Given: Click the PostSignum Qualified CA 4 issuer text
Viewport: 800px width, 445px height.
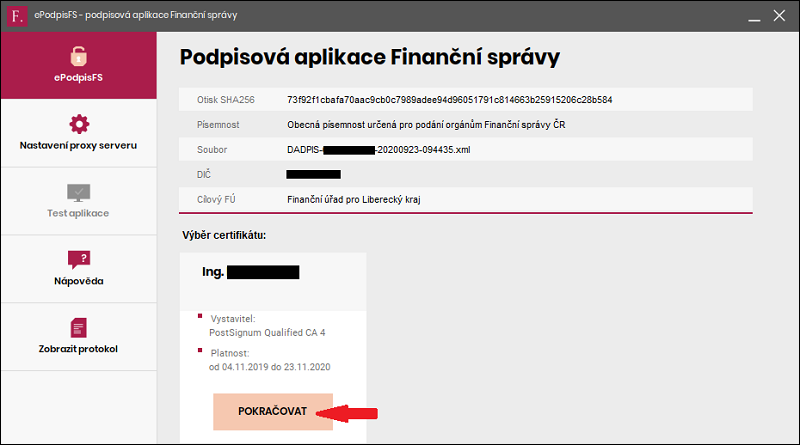Looking at the screenshot, I should point(267,333).
